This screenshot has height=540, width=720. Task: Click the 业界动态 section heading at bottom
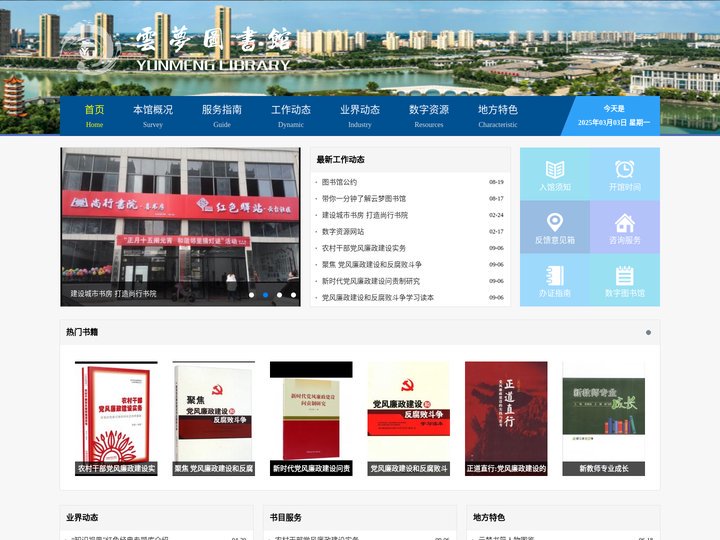82,518
